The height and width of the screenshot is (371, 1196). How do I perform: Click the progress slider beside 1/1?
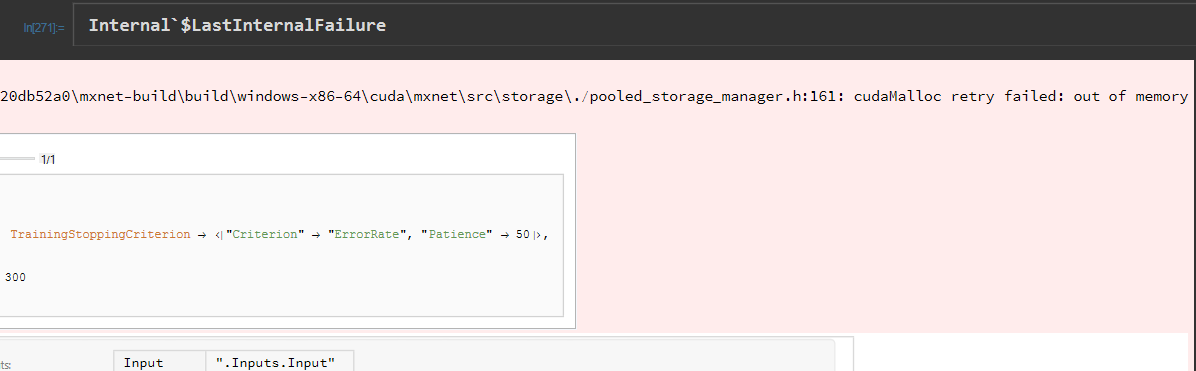pos(17,159)
